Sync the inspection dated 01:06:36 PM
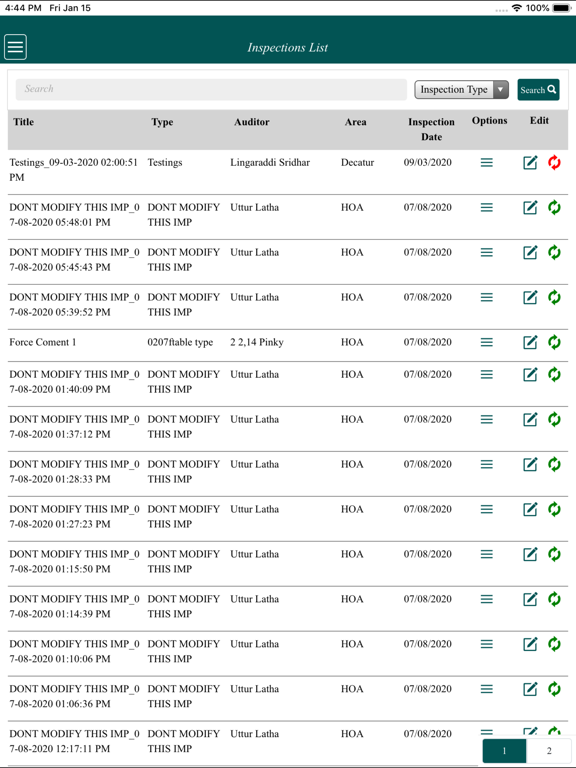576x768 pixels. (554, 689)
